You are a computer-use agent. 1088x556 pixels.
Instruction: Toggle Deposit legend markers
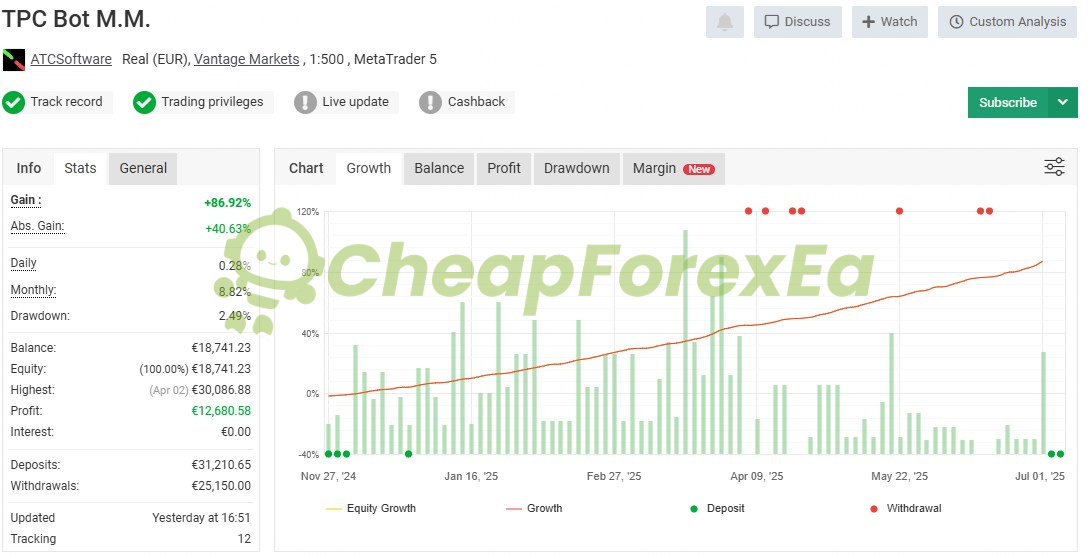[x=717, y=508]
